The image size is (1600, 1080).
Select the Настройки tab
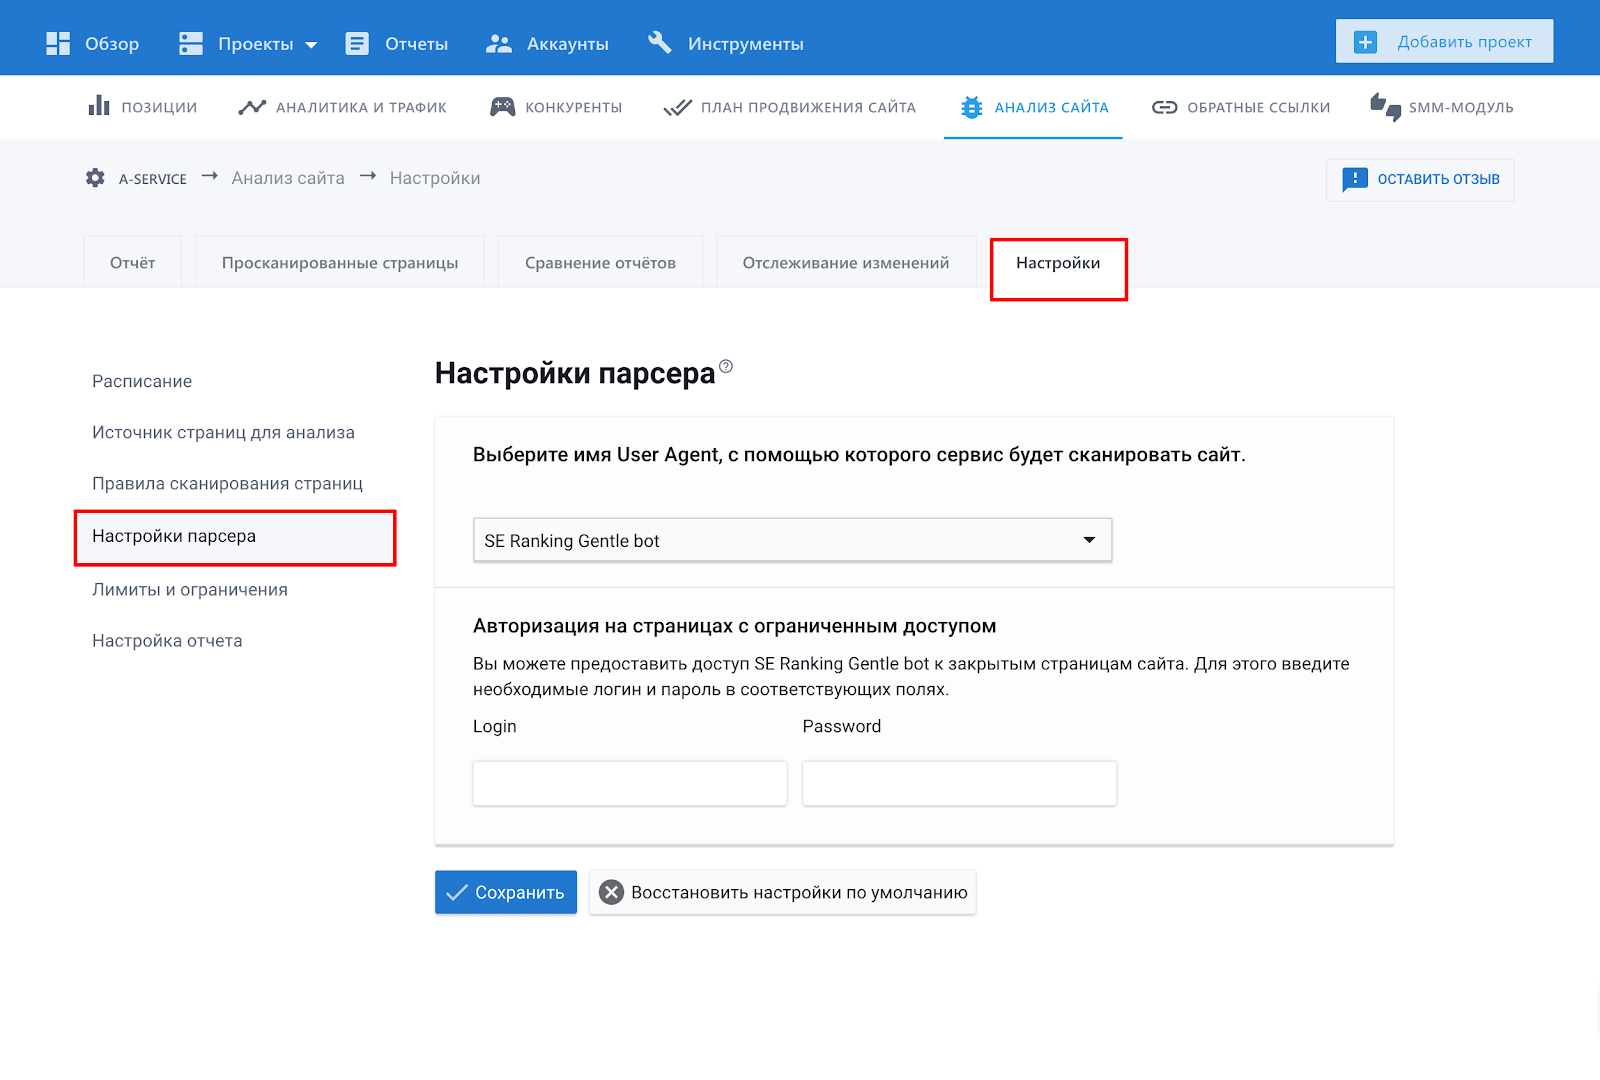(1058, 263)
